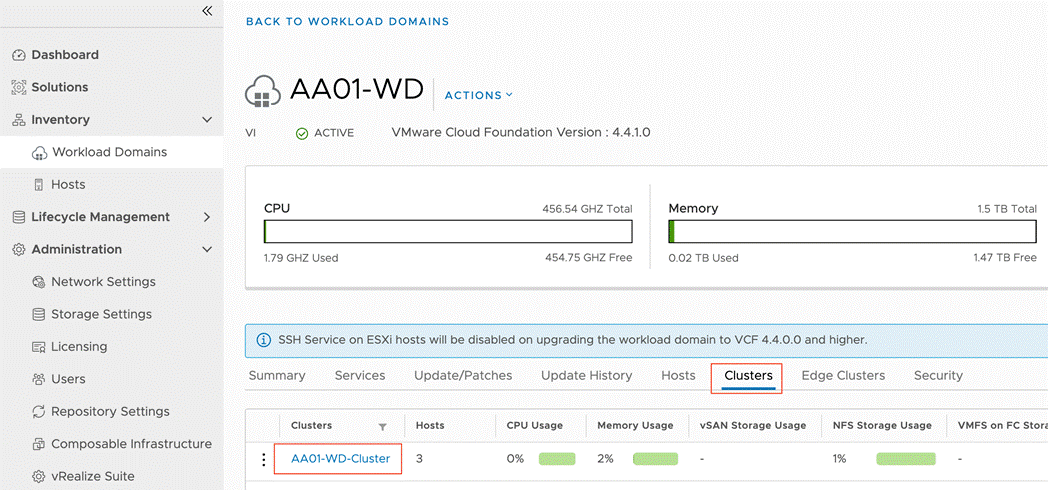This screenshot has height=490, width=1048.
Task: Click the Composable Infrastructure icon
Action: tap(39, 445)
